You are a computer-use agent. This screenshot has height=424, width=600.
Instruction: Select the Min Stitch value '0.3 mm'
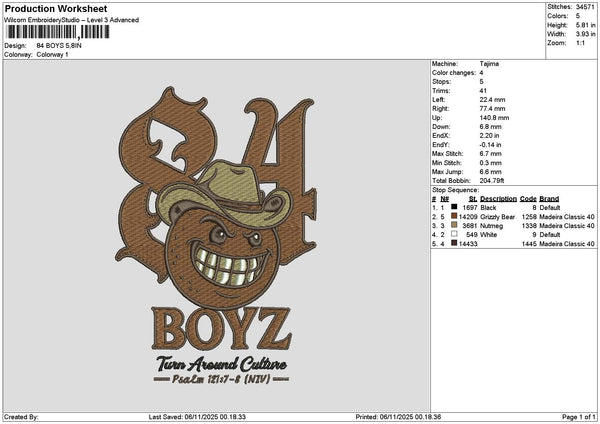[x=491, y=163]
